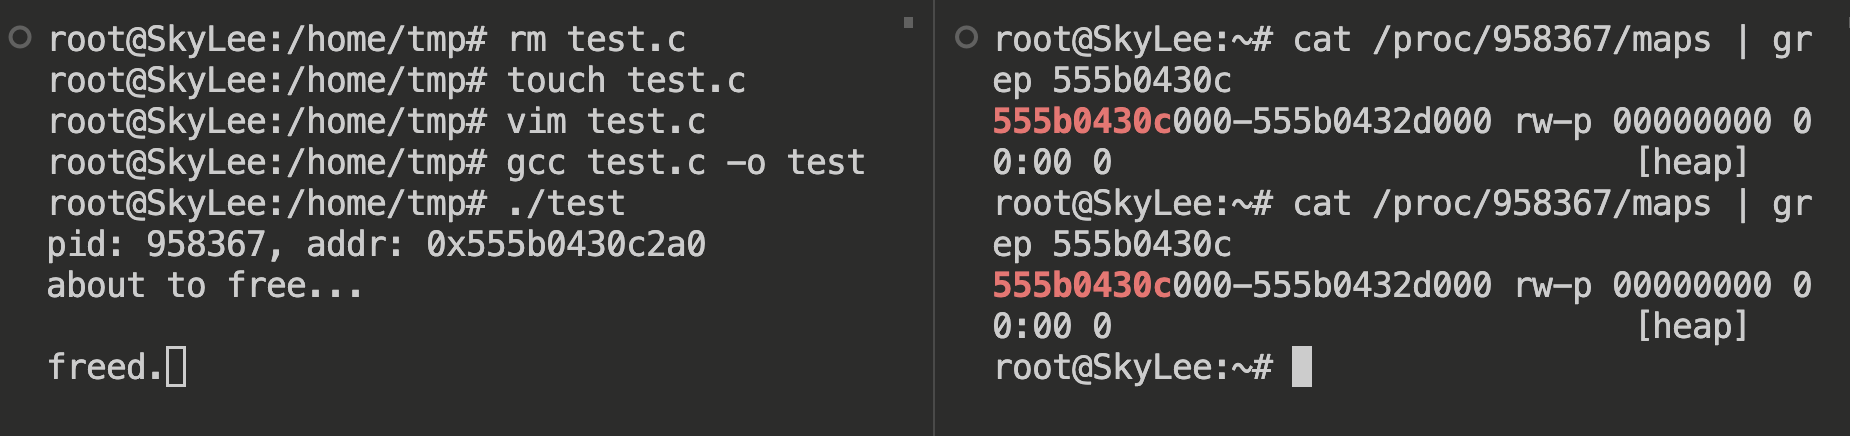Click the "about to free..." output line

(x=204, y=286)
